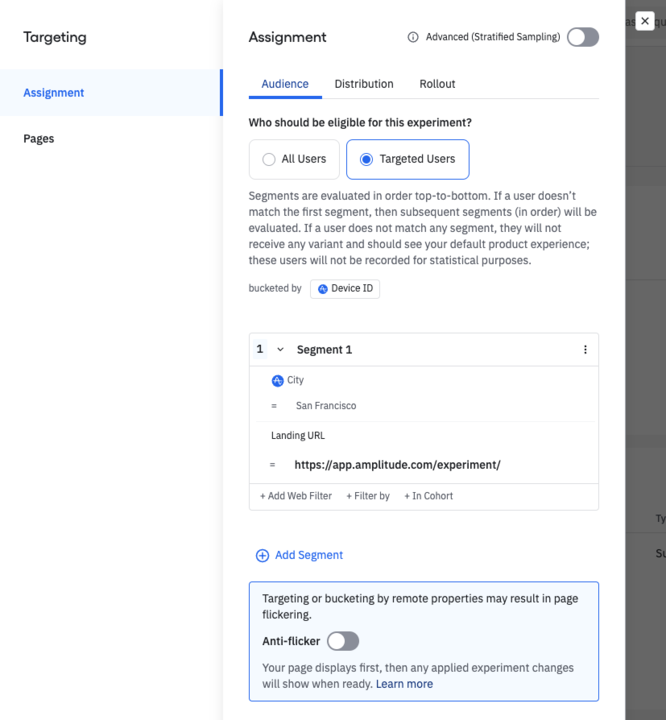Viewport: 666px width, 720px height.
Task: Close the Targeting panel with the X
Action: (645, 21)
